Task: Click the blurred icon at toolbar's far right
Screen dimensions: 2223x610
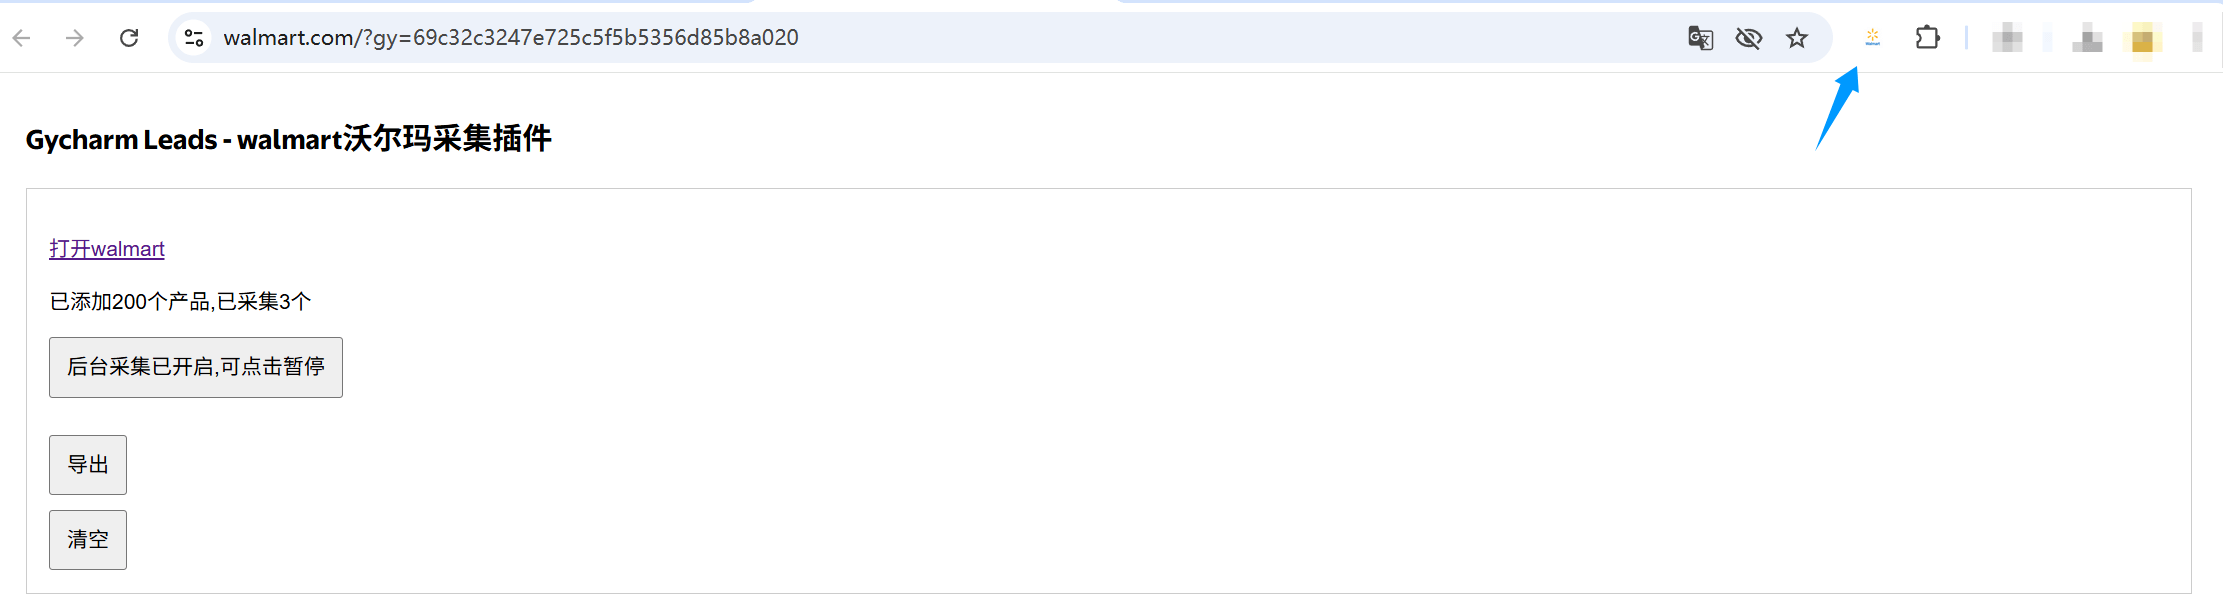Action: coord(2197,39)
